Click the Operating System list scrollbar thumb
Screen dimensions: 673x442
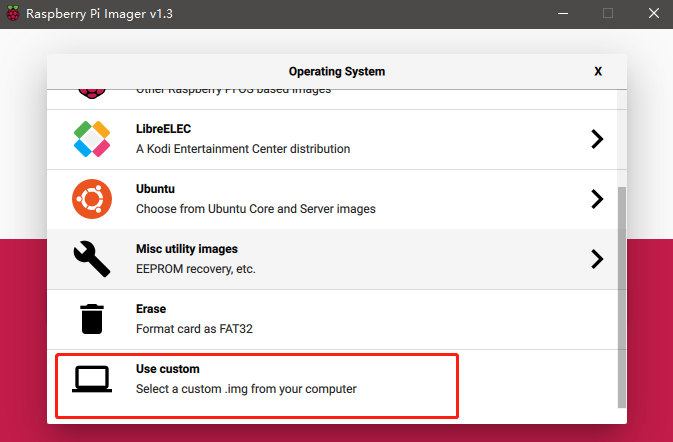coord(621,297)
